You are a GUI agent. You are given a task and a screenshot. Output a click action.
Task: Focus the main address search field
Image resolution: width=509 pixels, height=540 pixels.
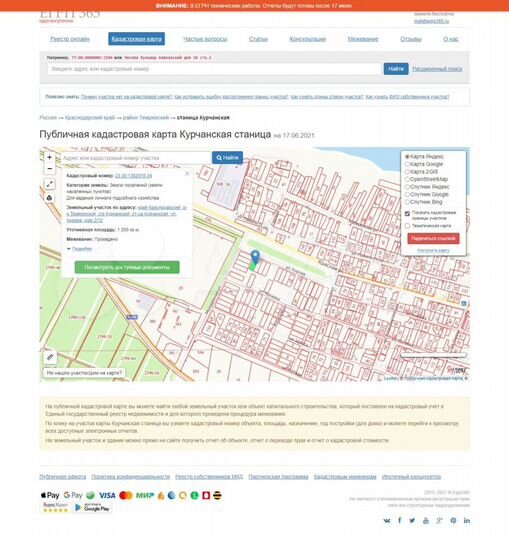click(214, 69)
